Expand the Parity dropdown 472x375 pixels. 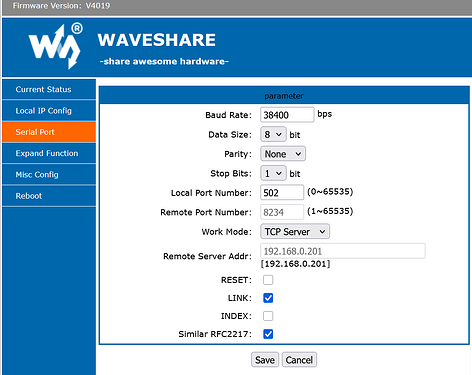(283, 154)
